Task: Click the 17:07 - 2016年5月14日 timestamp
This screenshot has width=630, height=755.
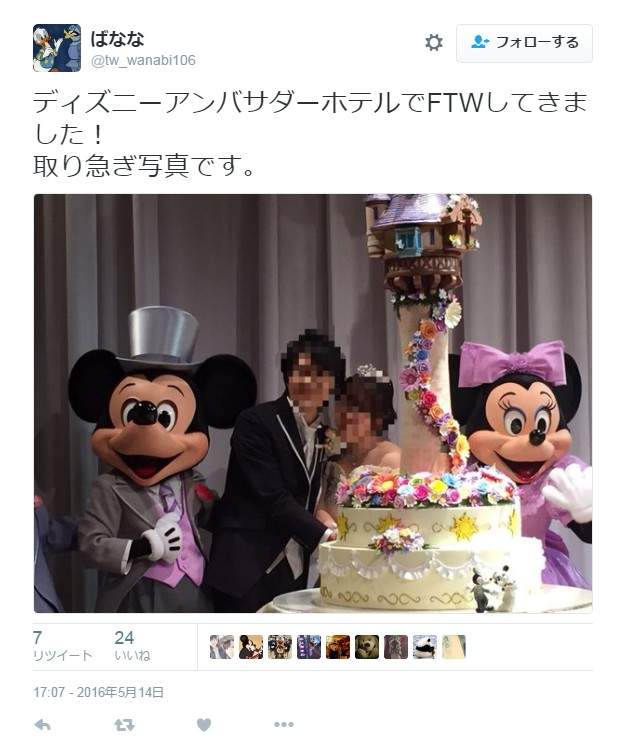Action: [98, 692]
